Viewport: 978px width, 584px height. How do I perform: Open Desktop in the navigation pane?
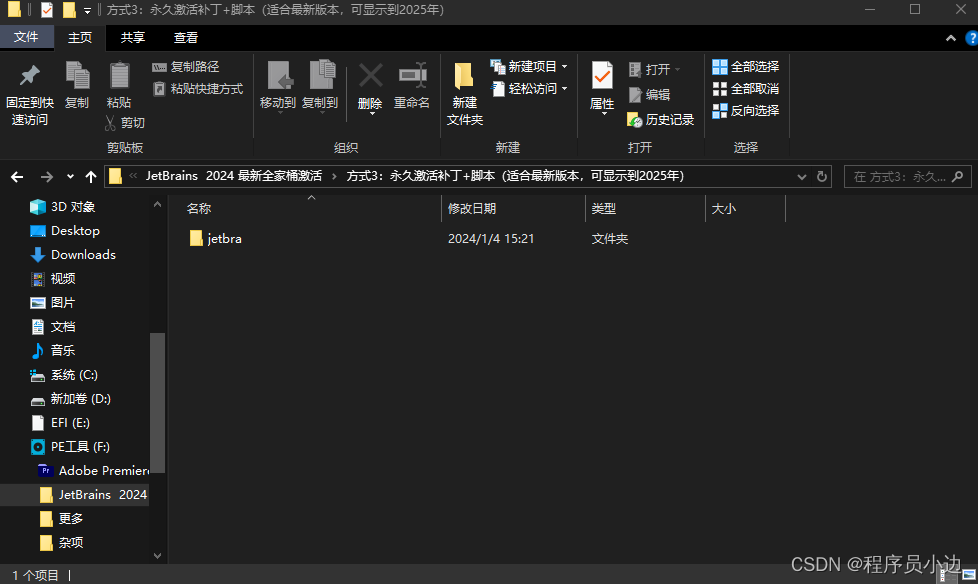click(x=65, y=231)
